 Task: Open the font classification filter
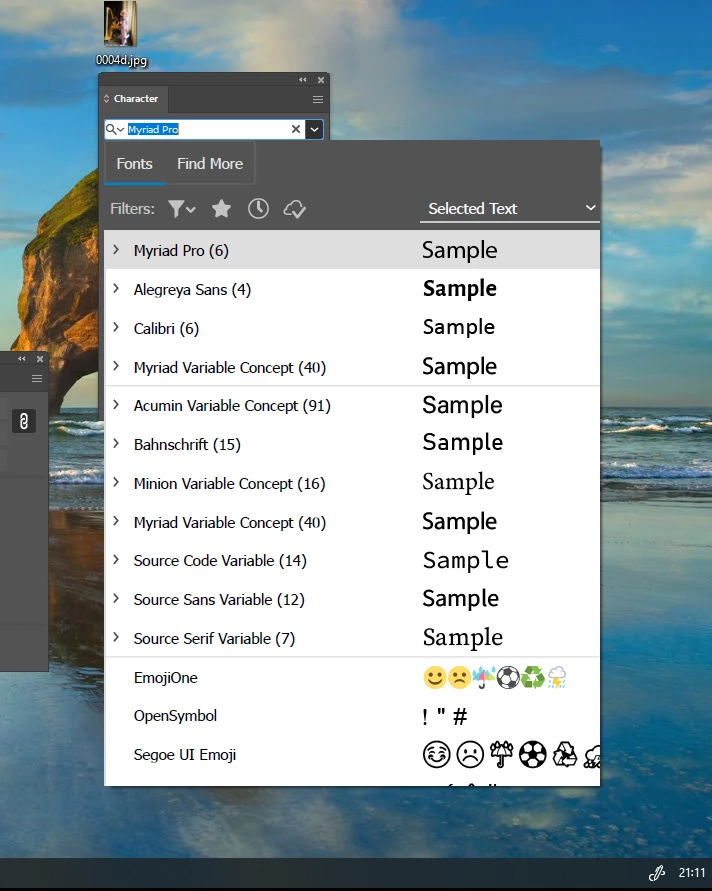pos(182,209)
